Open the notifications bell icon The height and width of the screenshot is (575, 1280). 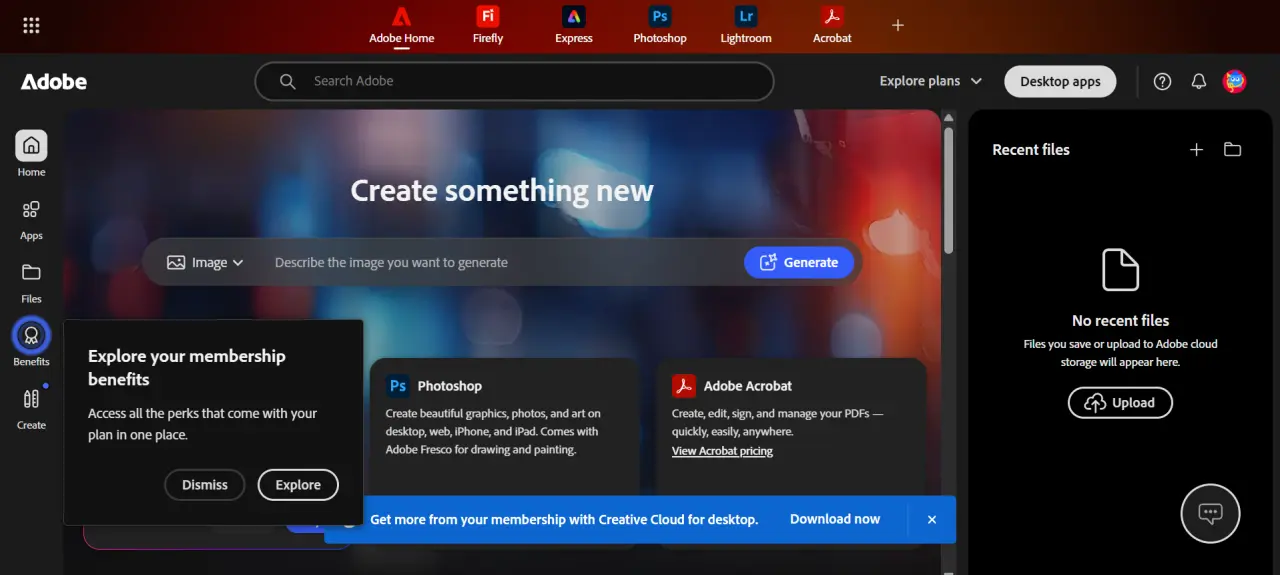coord(1199,81)
